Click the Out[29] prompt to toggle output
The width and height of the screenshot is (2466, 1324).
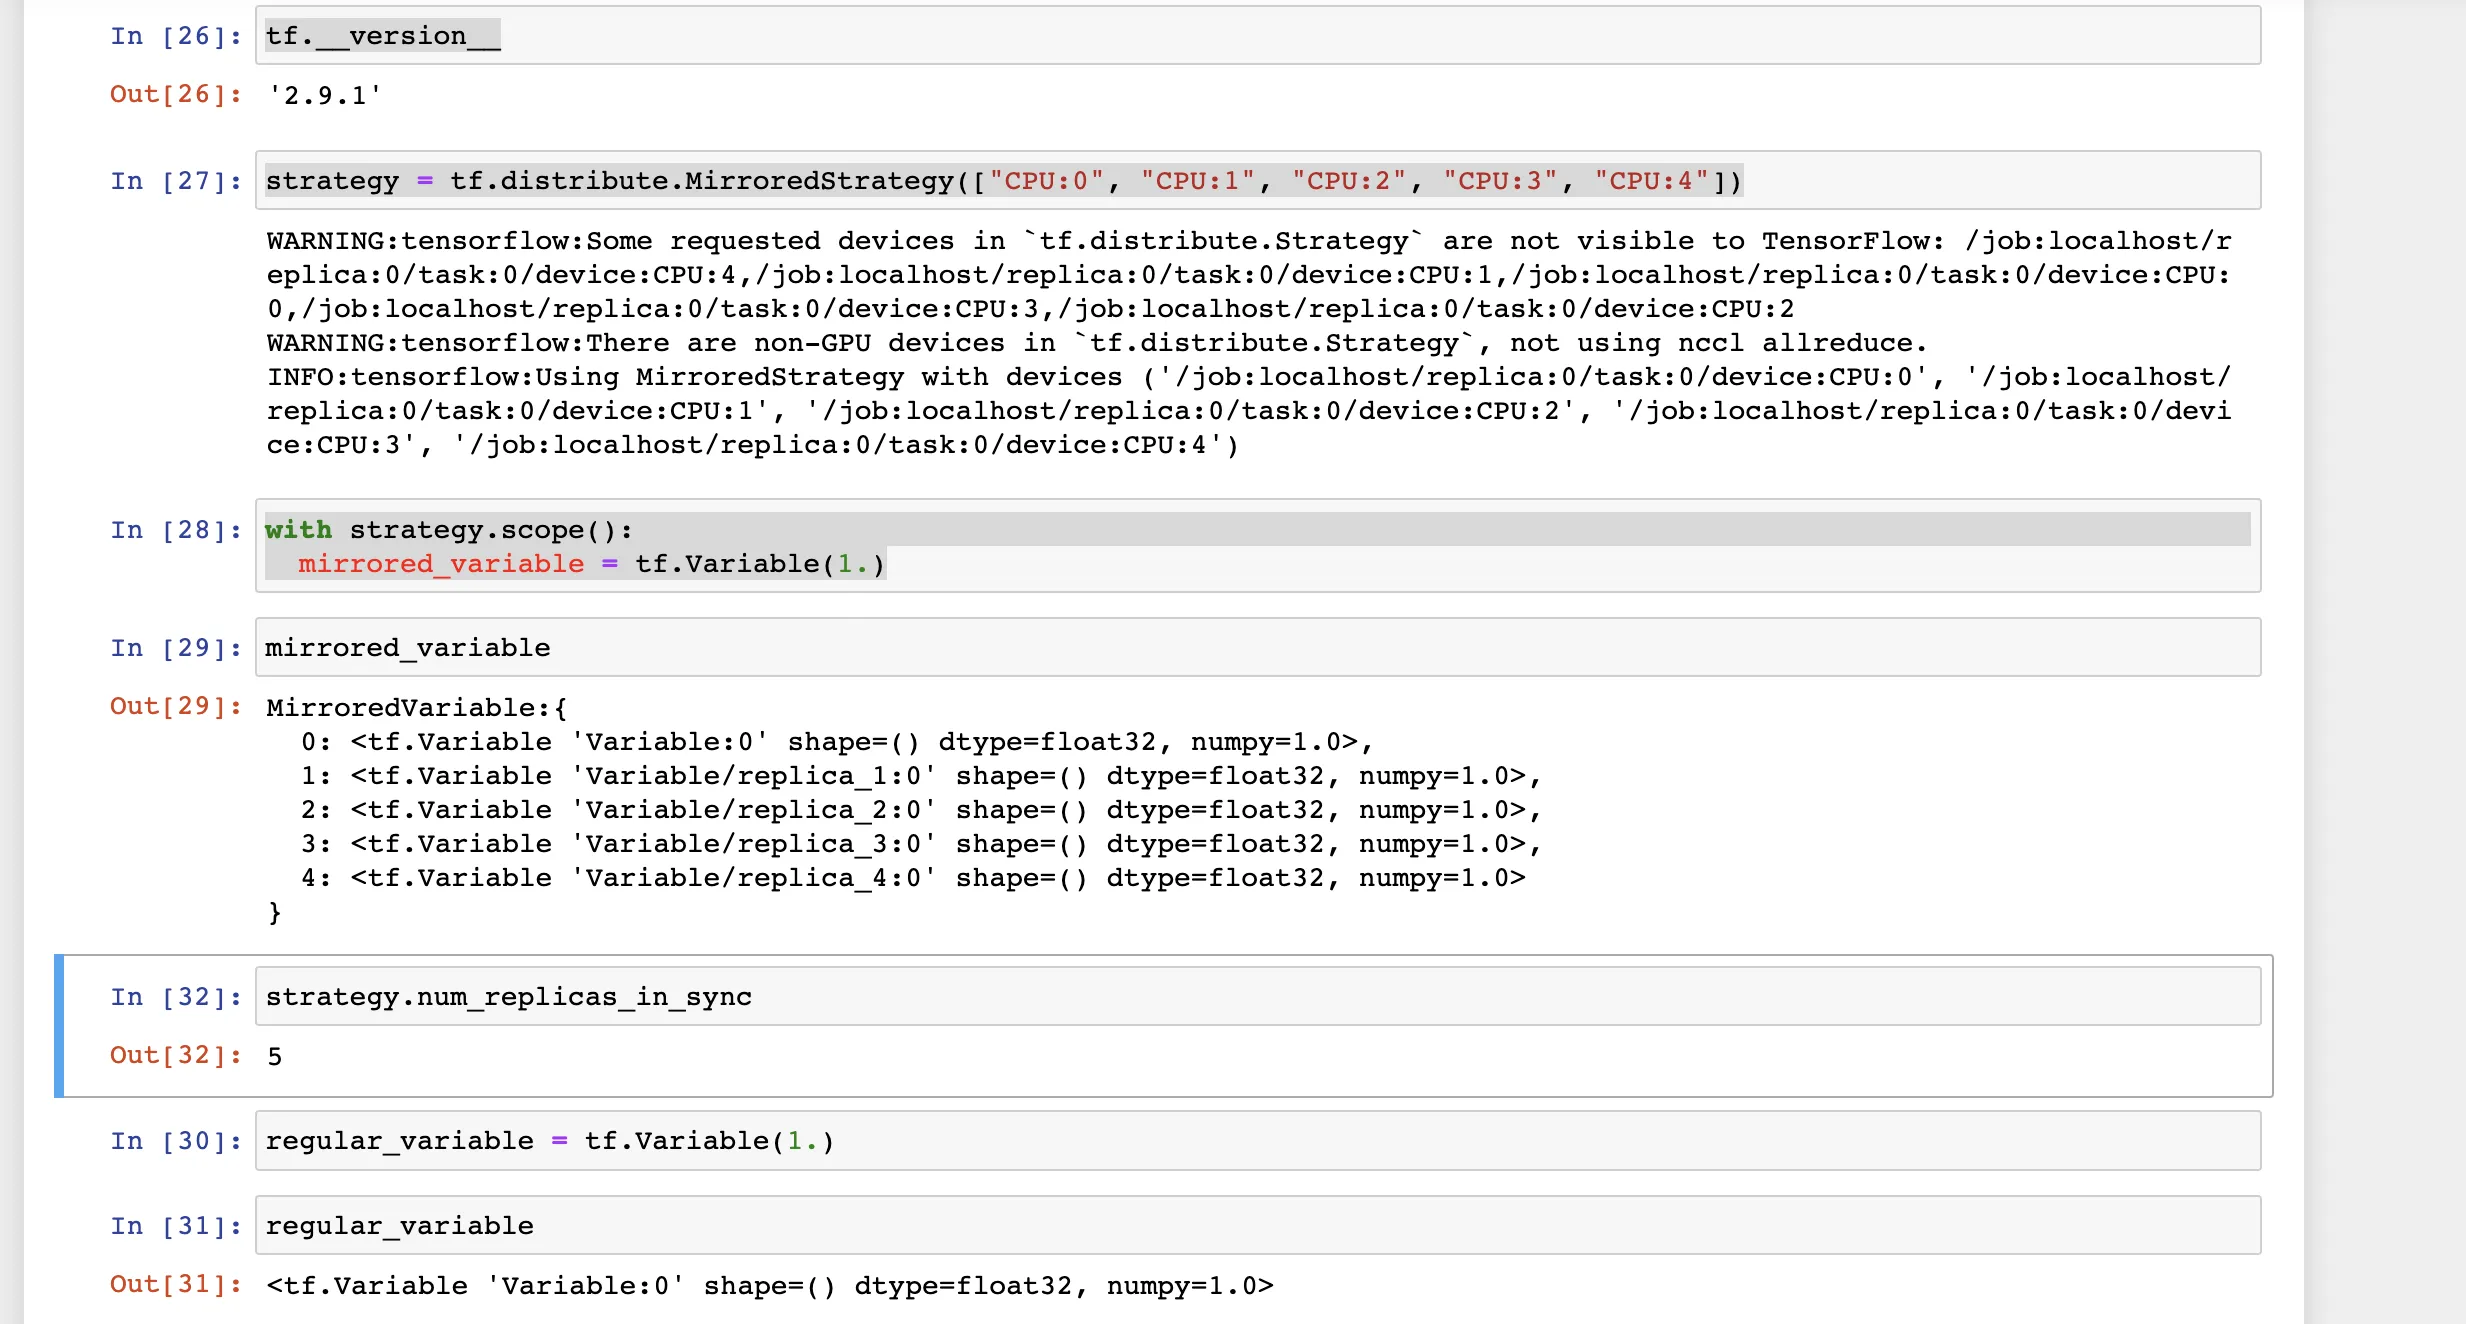176,707
